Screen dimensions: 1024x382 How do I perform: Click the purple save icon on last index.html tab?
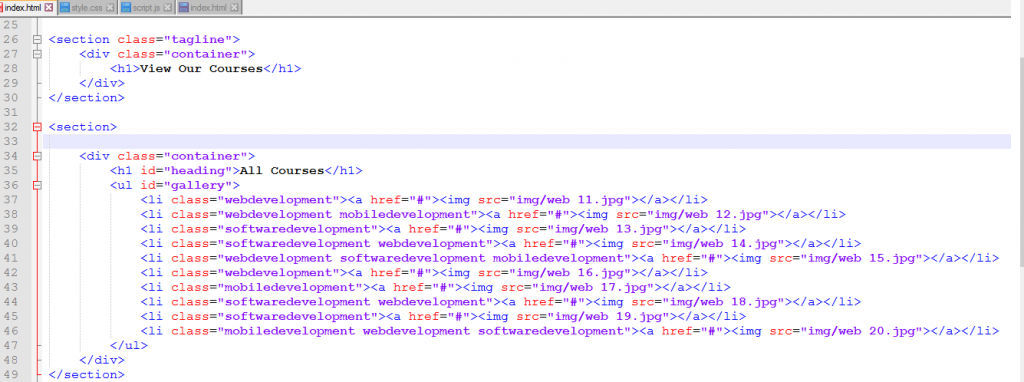[184, 7]
